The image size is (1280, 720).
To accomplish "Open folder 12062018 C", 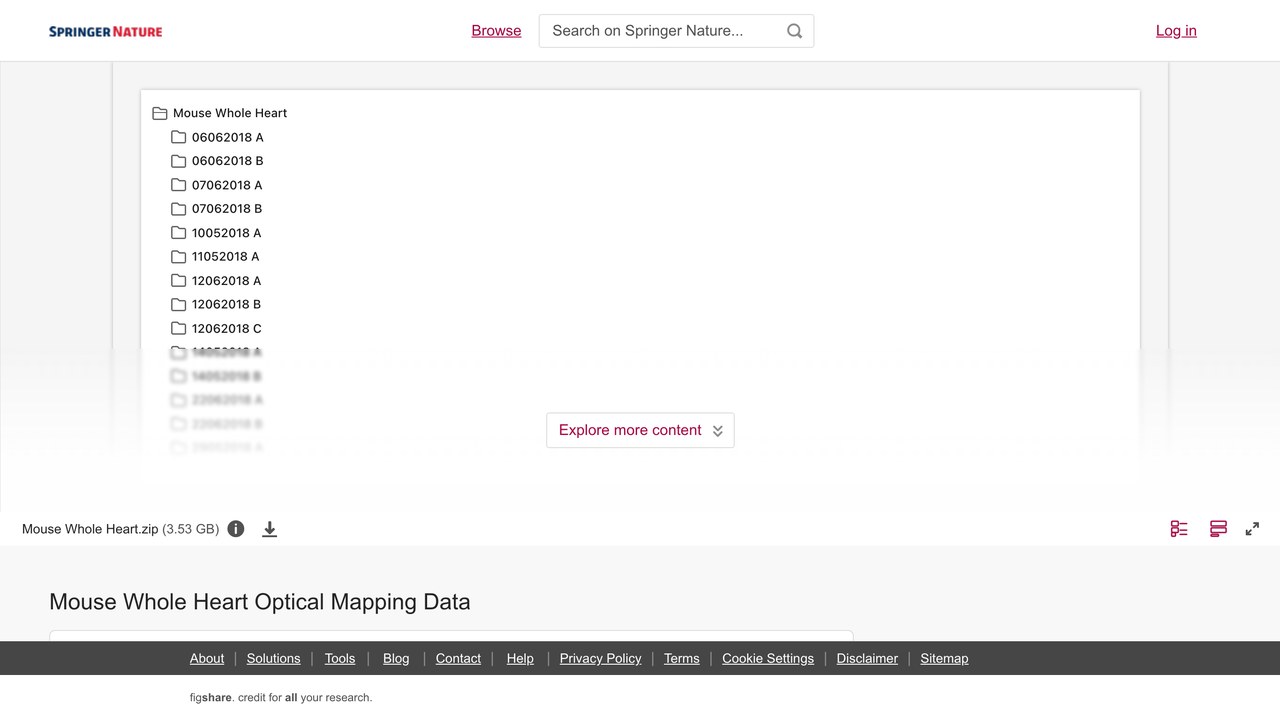I will [x=216, y=329].
